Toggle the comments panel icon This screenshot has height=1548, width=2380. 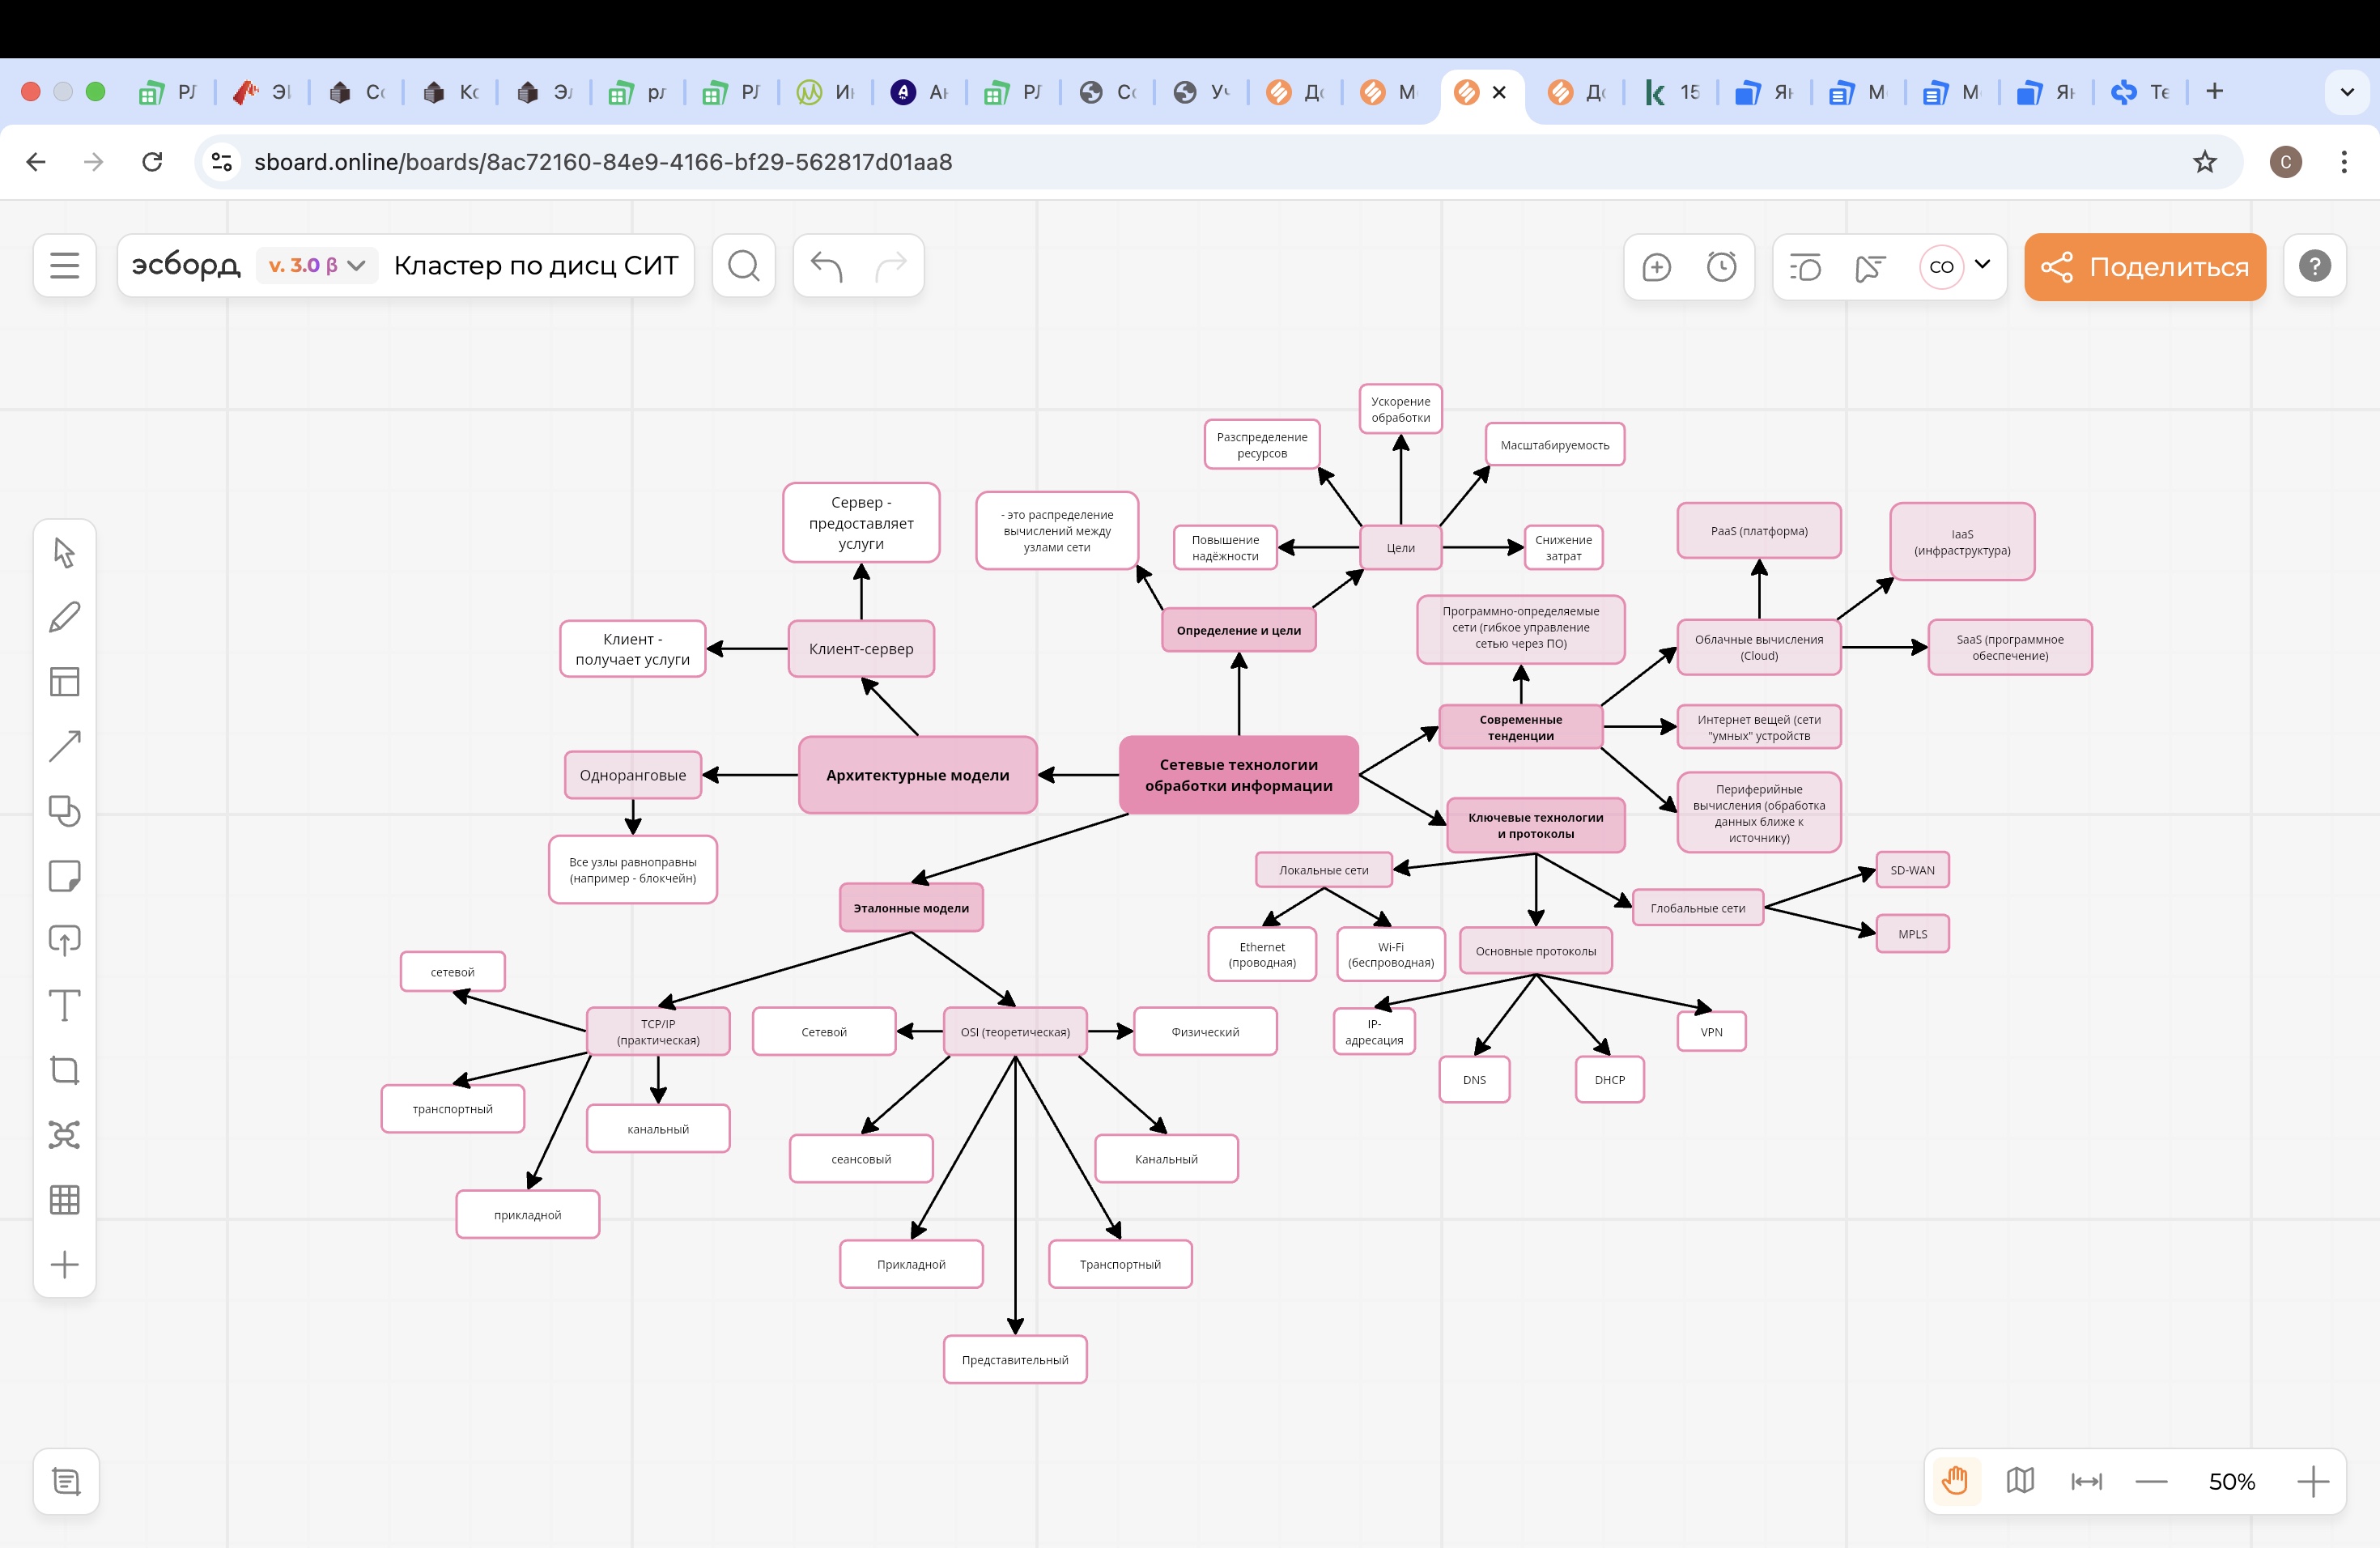pyautogui.click(x=1805, y=267)
